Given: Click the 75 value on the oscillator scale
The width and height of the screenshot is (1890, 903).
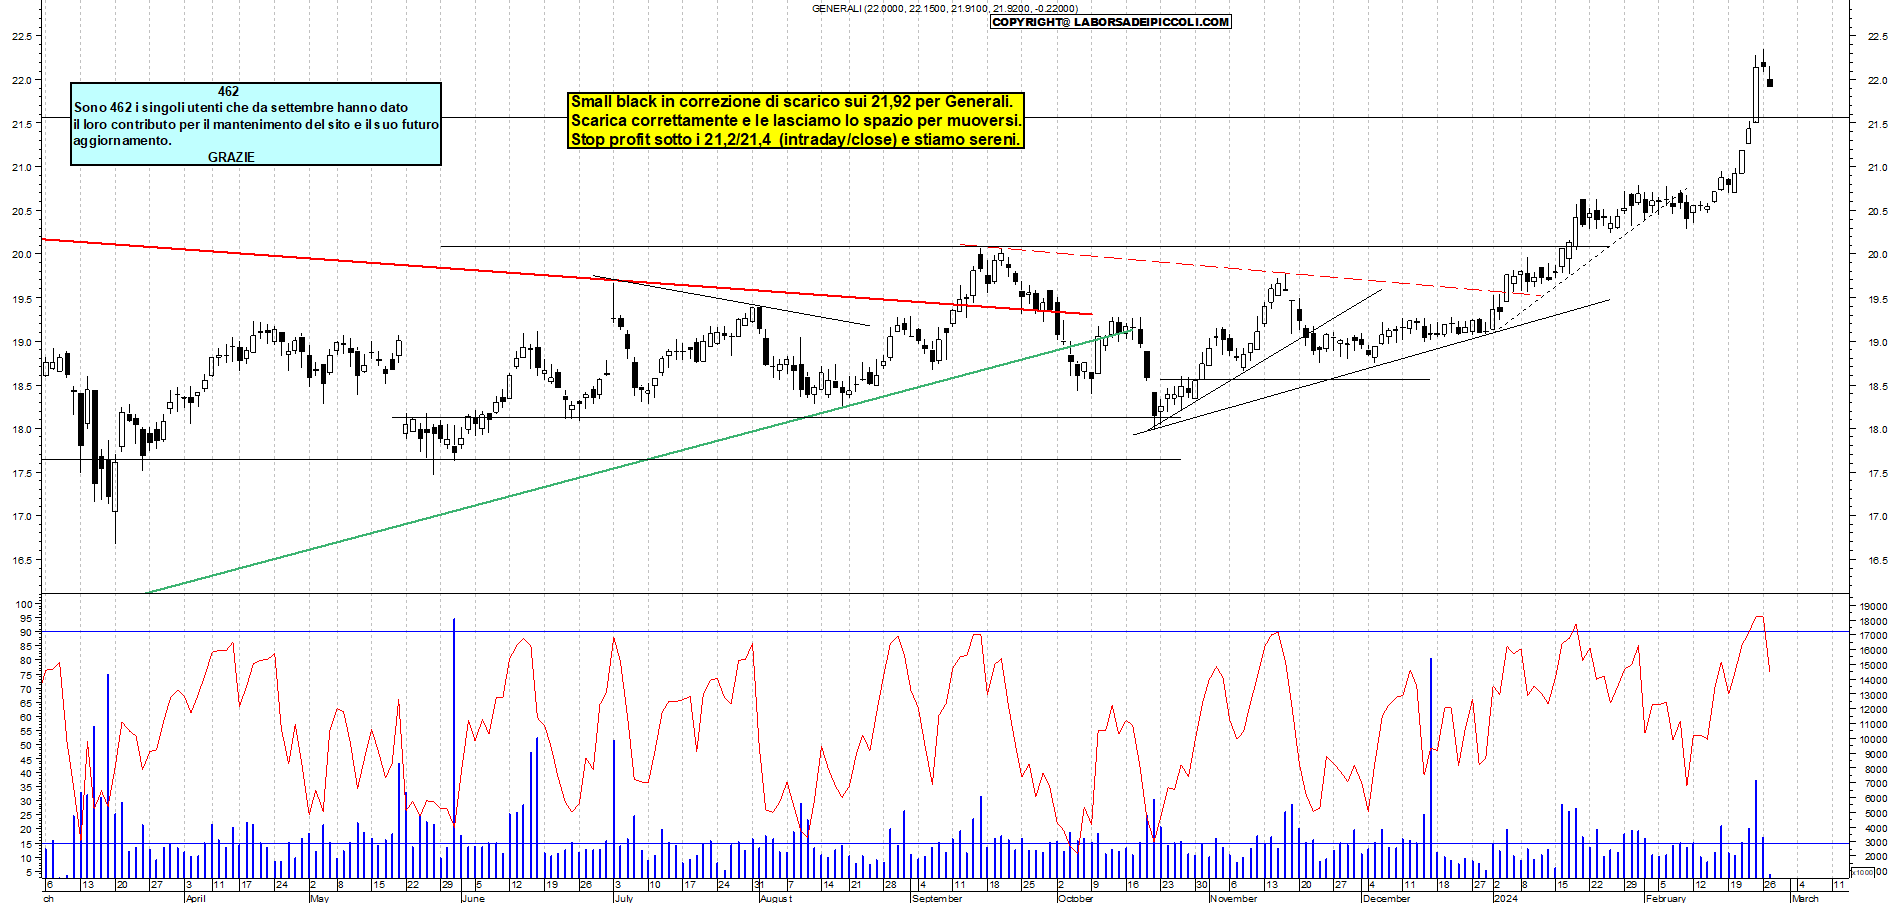Looking at the screenshot, I should tap(27, 676).
